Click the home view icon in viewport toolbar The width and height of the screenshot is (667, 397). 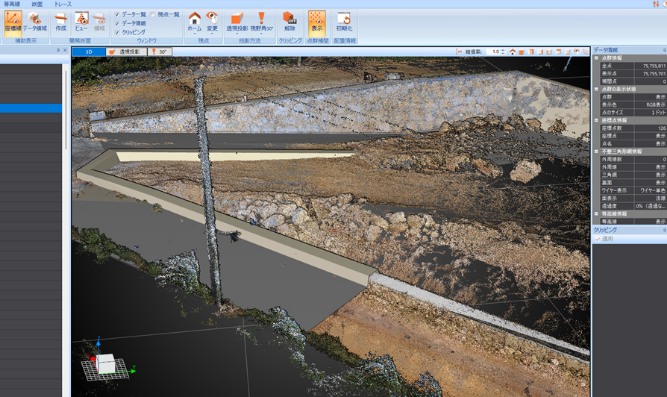513,51
